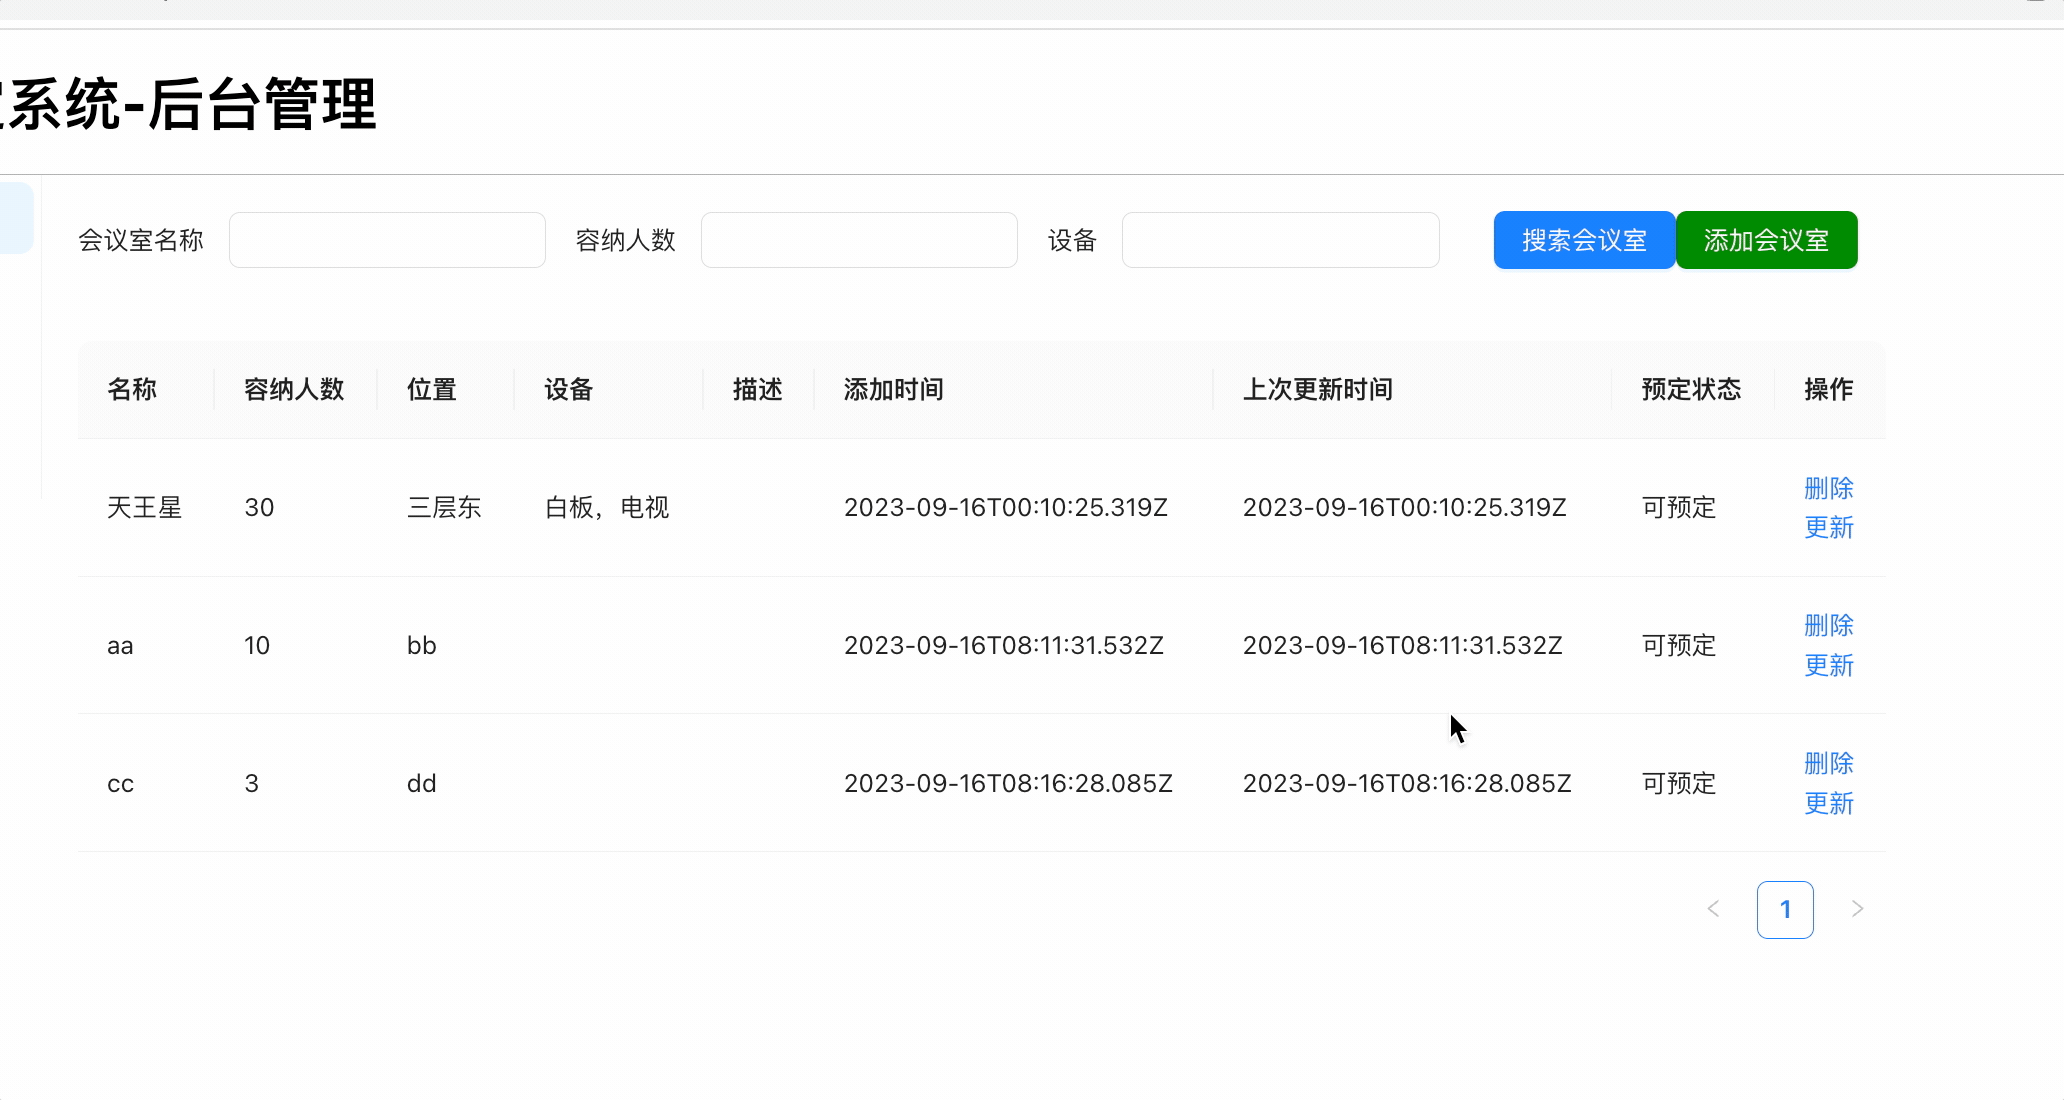The height and width of the screenshot is (1100, 2064).
Task: Update the 天王星 meeting room
Action: (x=1828, y=528)
